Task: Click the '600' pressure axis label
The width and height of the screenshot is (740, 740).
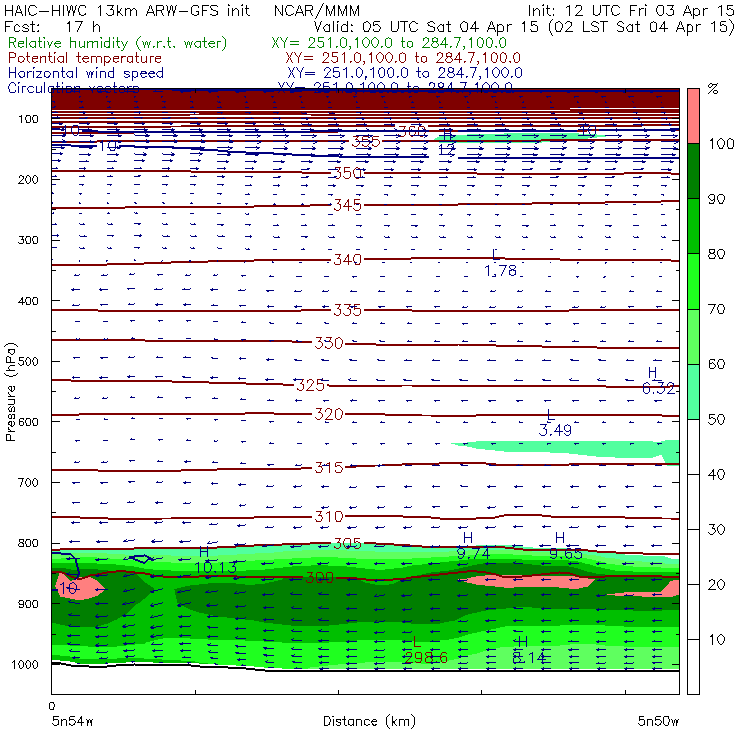Action: (28, 421)
